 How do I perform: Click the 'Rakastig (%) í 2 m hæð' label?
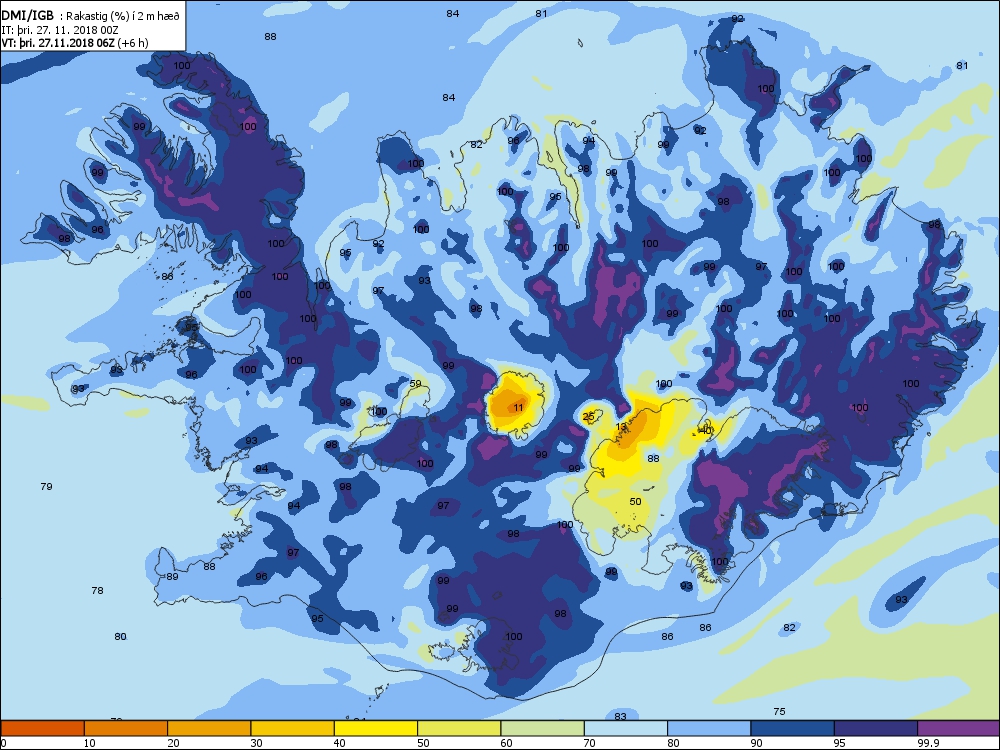[x=123, y=16]
